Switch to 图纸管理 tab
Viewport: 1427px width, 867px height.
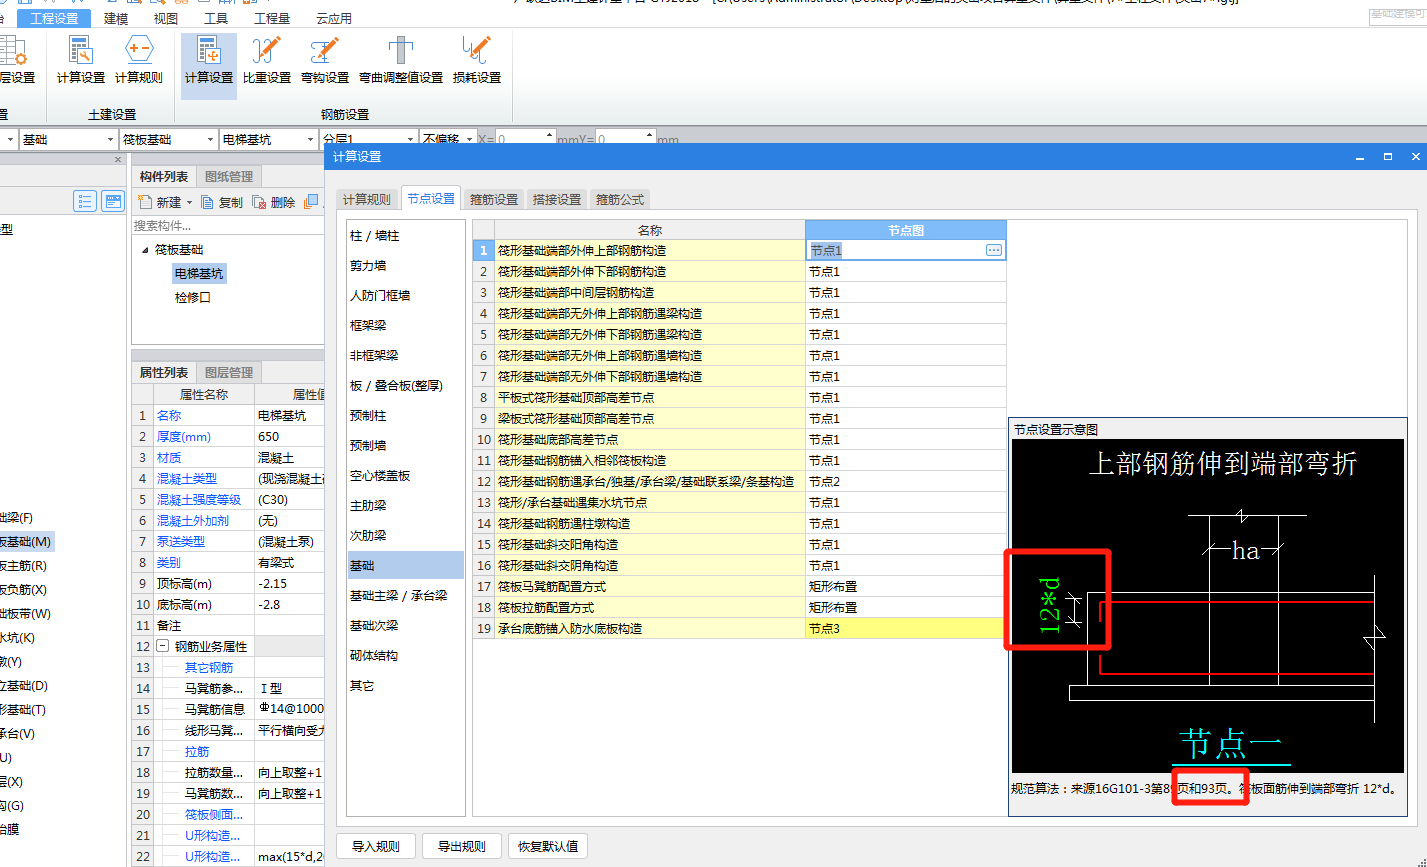229,176
